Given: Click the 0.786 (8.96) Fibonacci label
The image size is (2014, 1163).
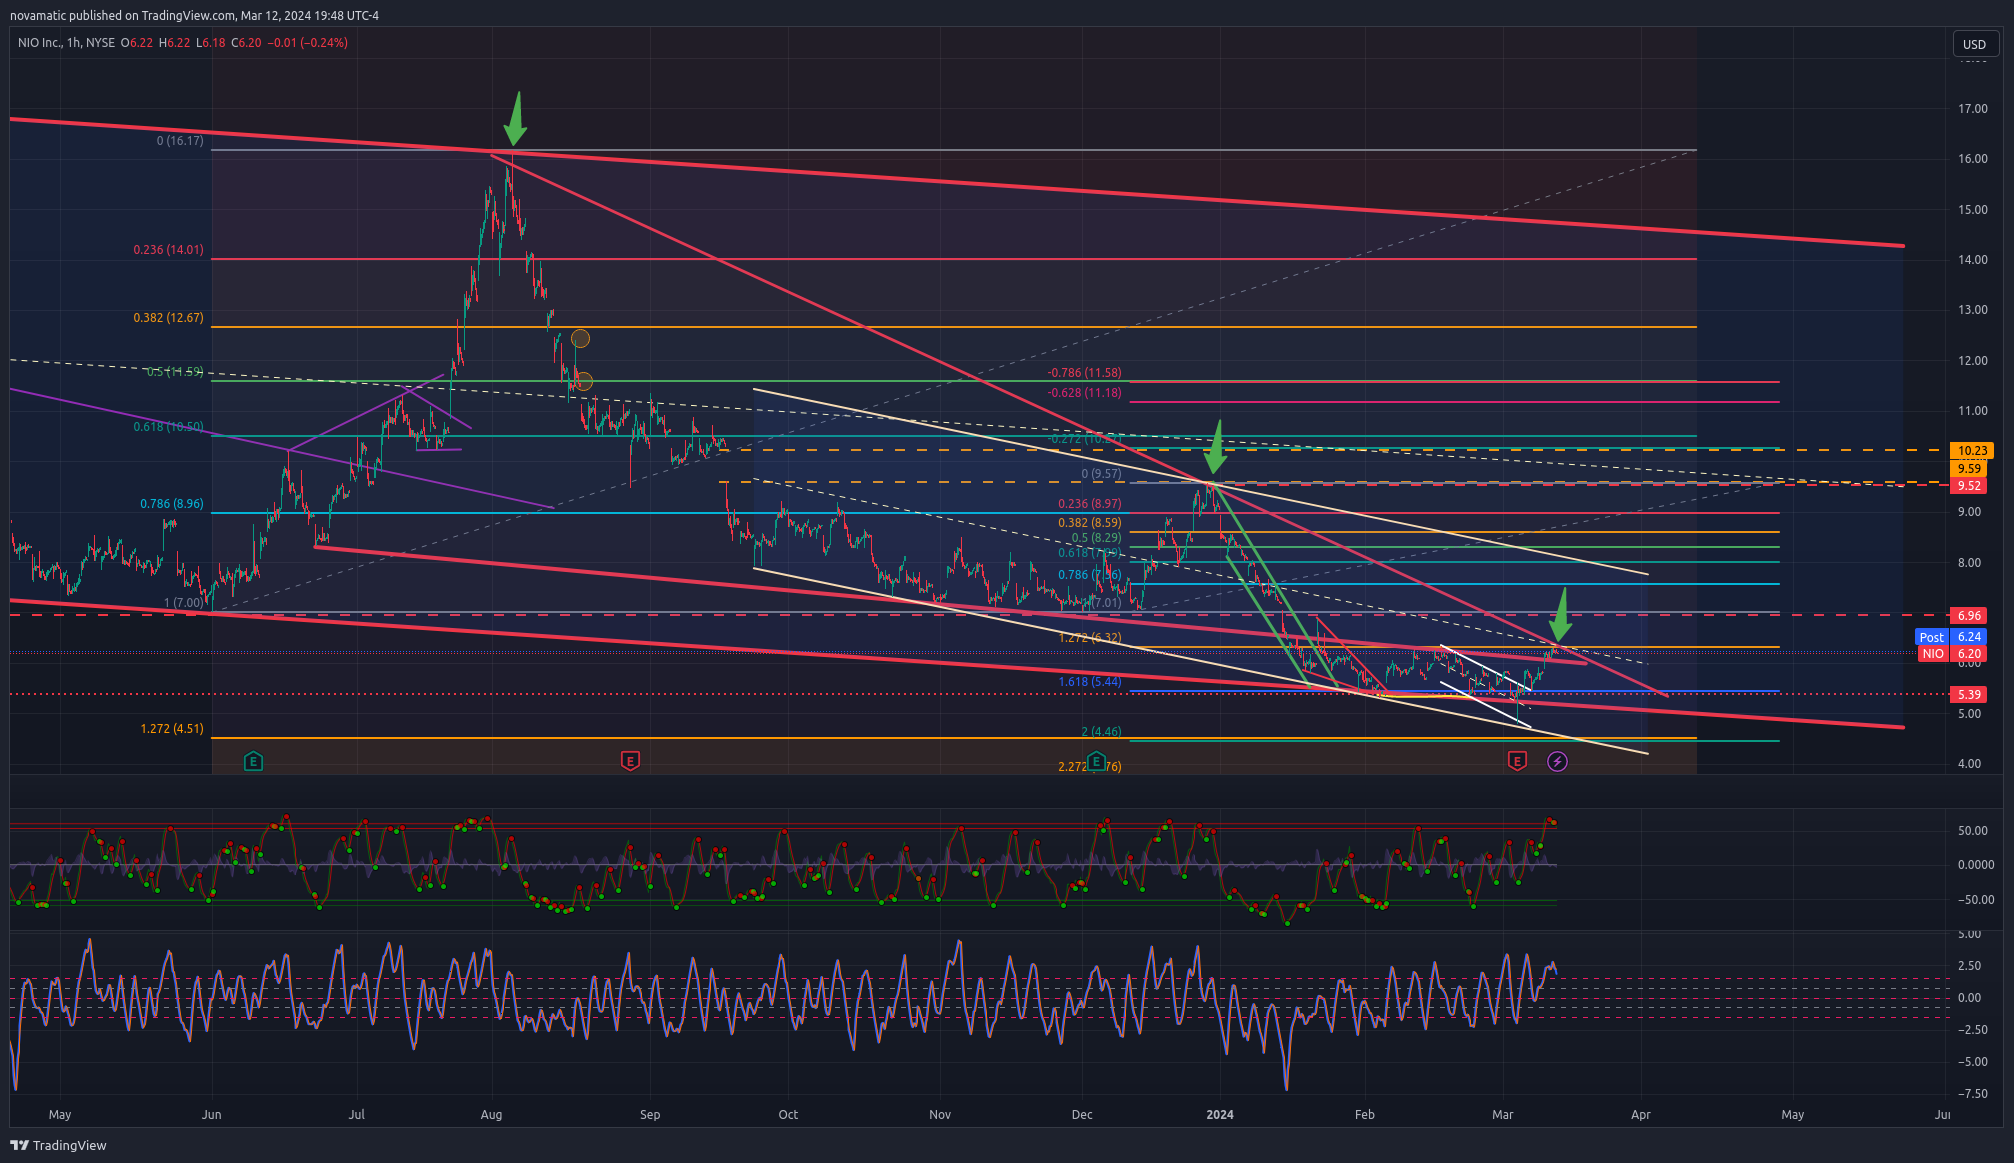Looking at the screenshot, I should [x=171, y=504].
